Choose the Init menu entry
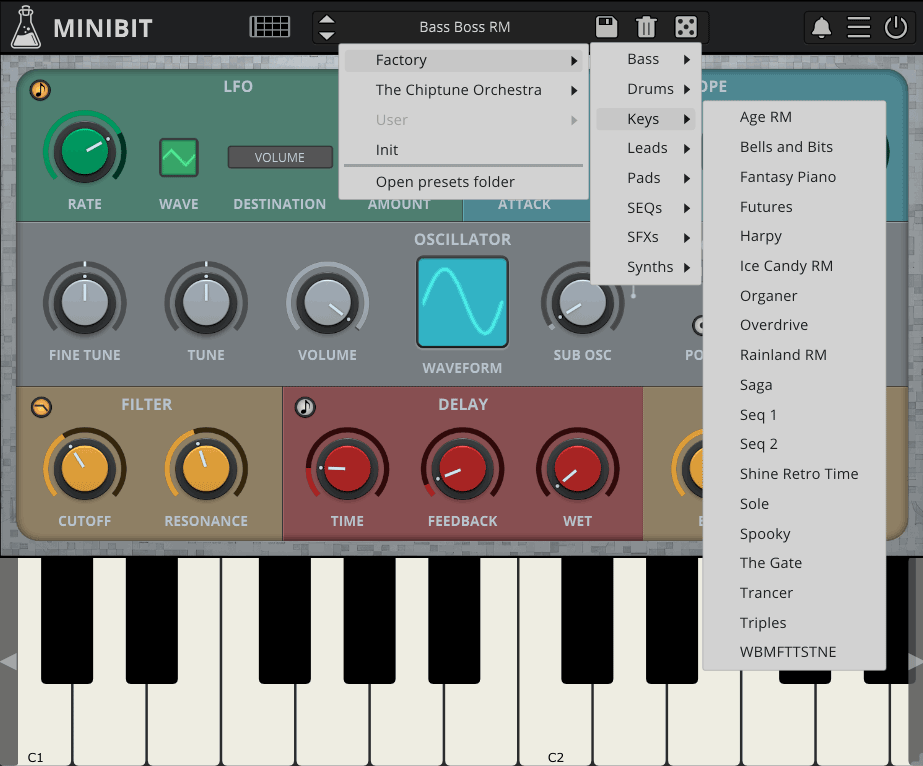The width and height of the screenshot is (923, 766). (387, 150)
